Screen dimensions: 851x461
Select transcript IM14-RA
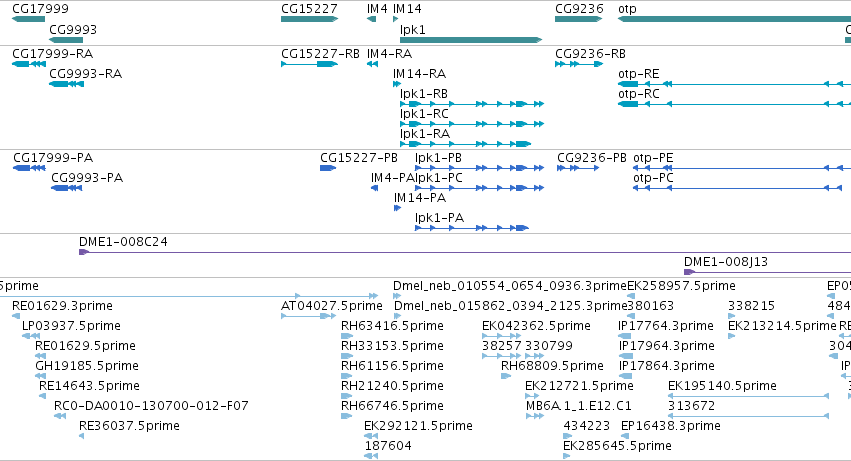click(x=420, y=74)
